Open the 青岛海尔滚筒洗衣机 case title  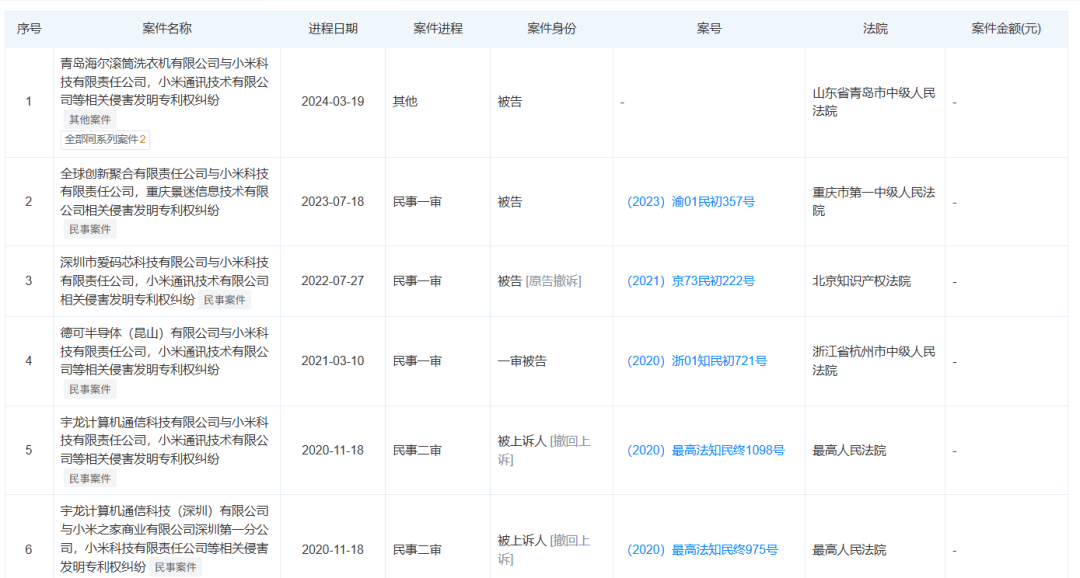[x=165, y=82]
